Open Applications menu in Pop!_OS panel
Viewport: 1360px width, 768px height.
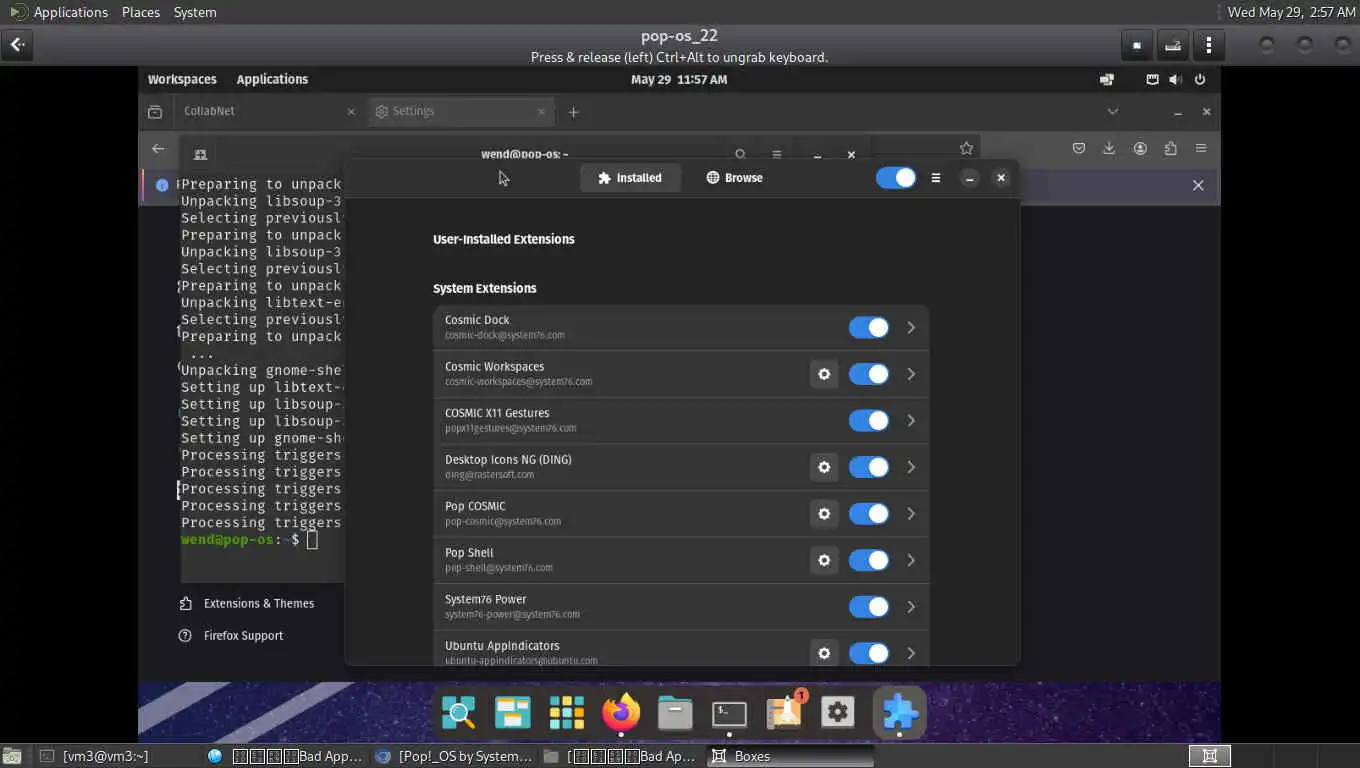(x=272, y=79)
